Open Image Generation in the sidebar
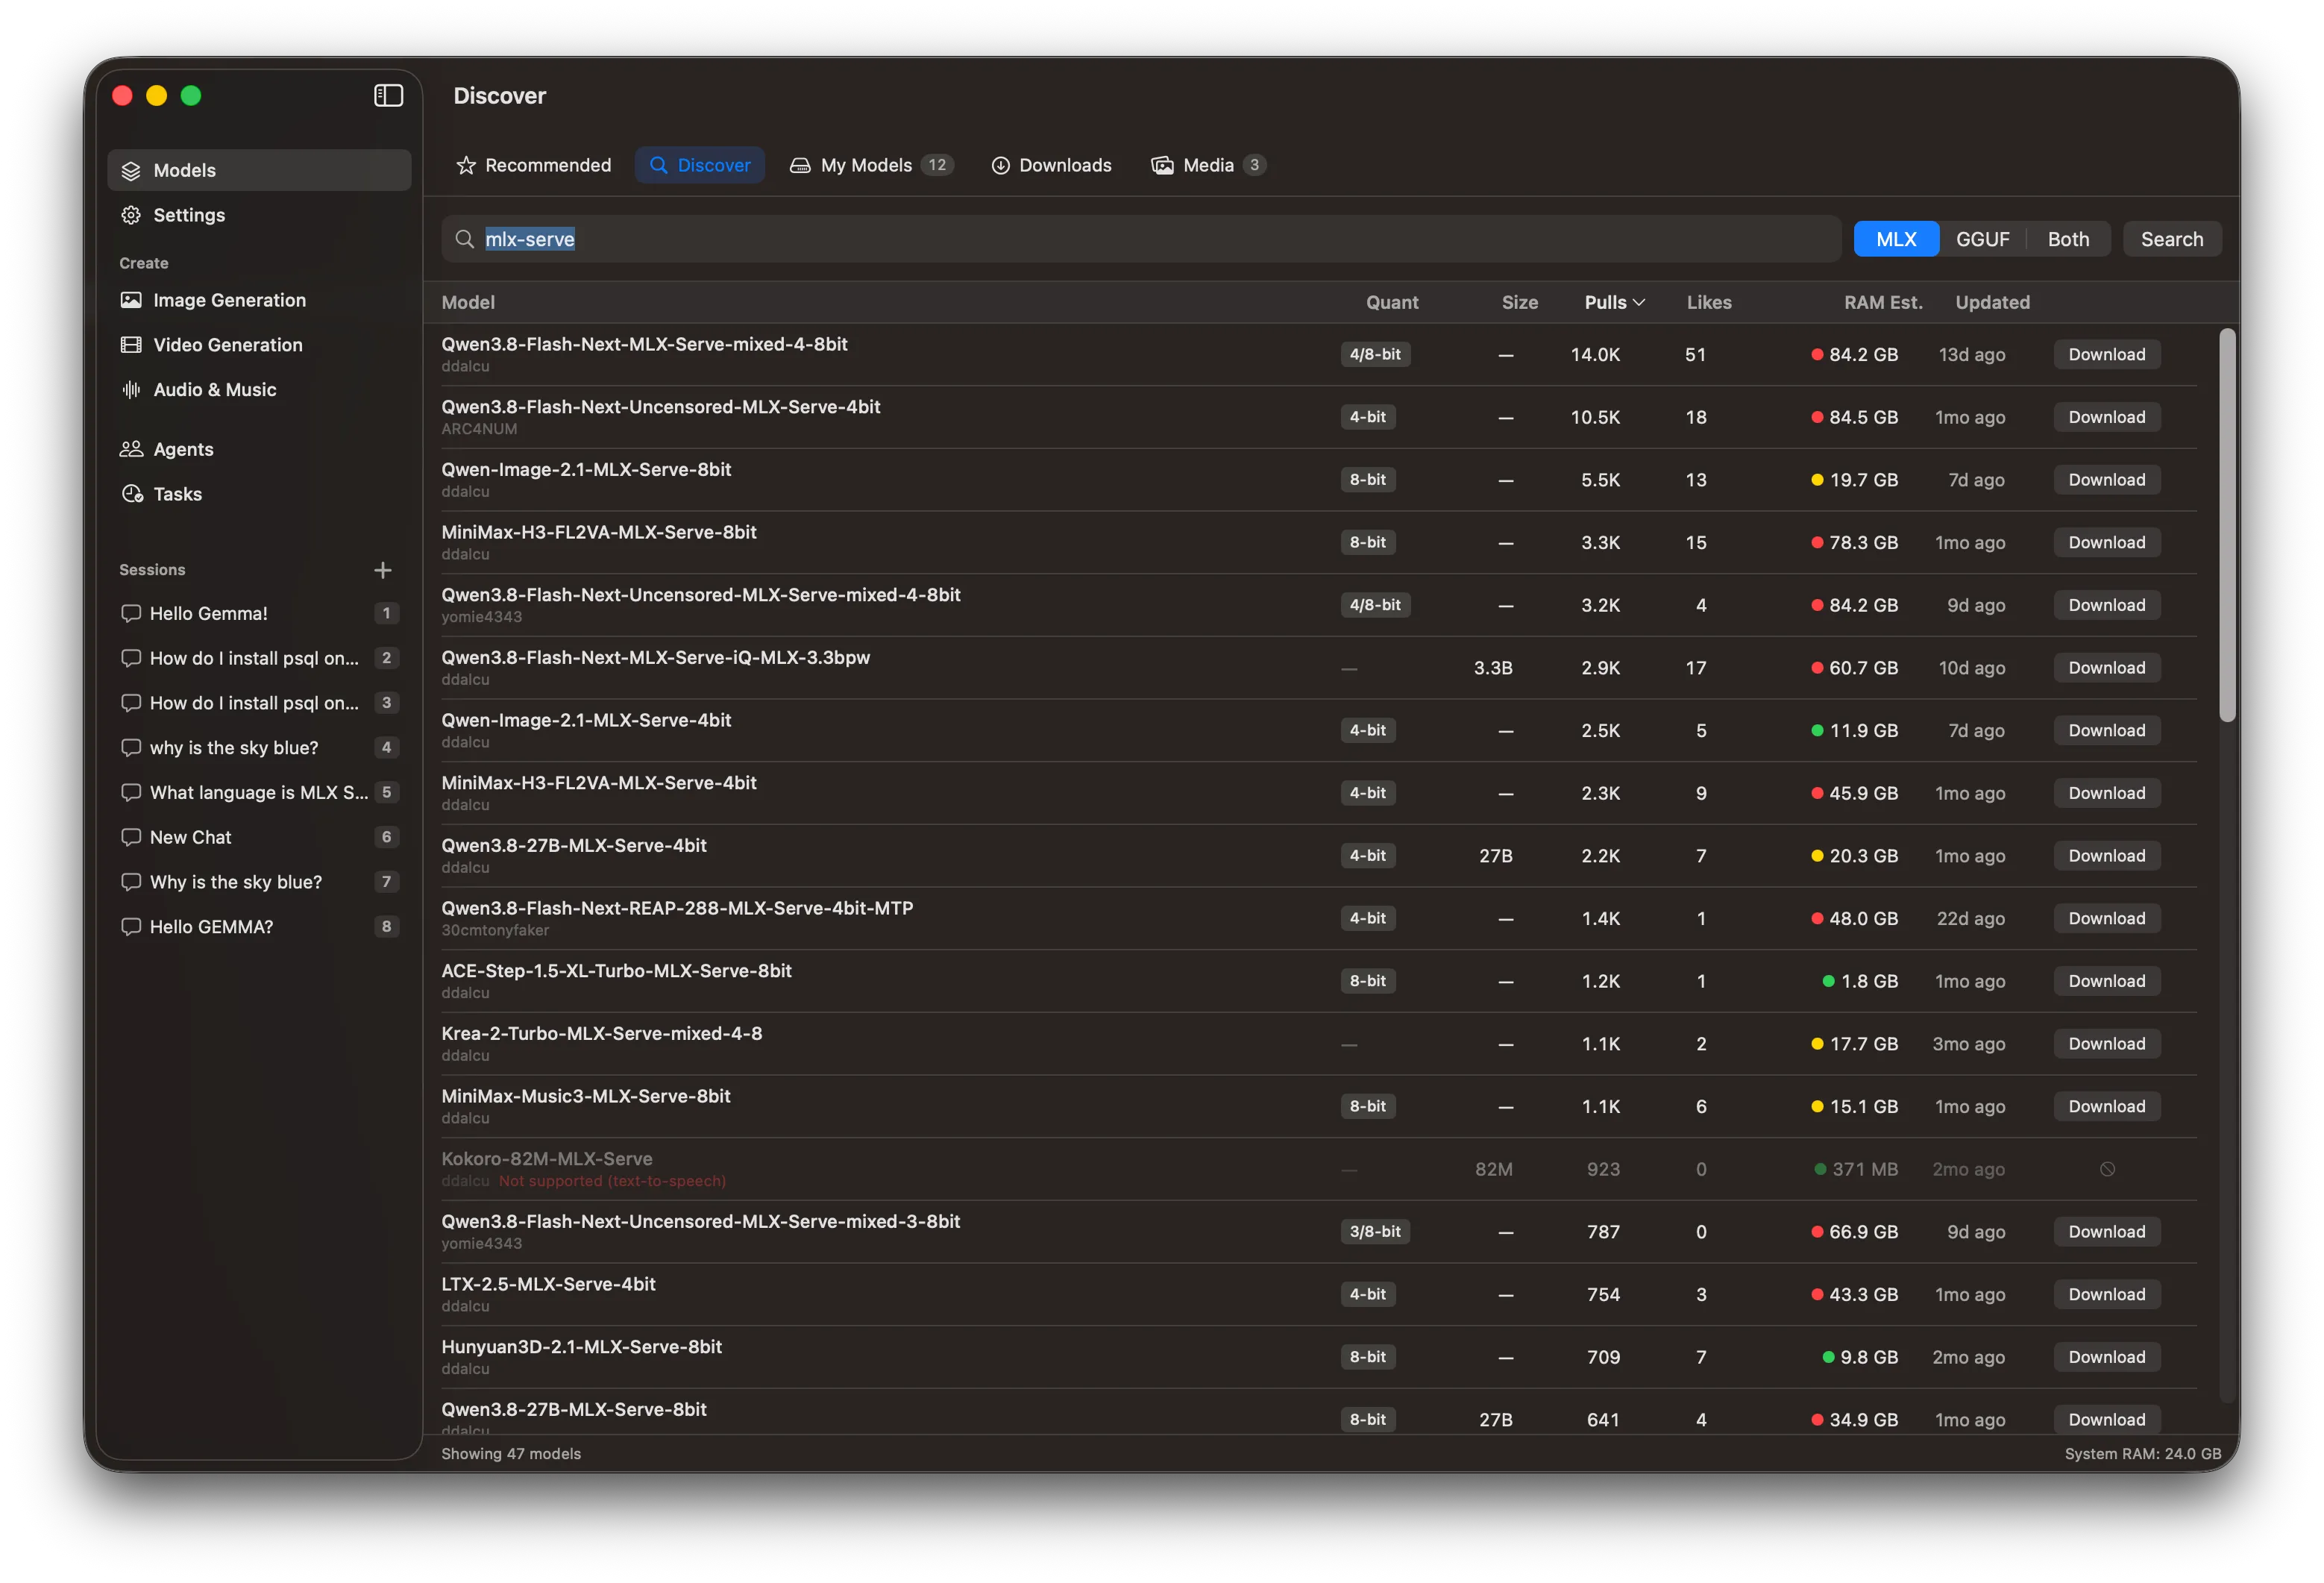2324x1583 pixels. [x=259, y=300]
